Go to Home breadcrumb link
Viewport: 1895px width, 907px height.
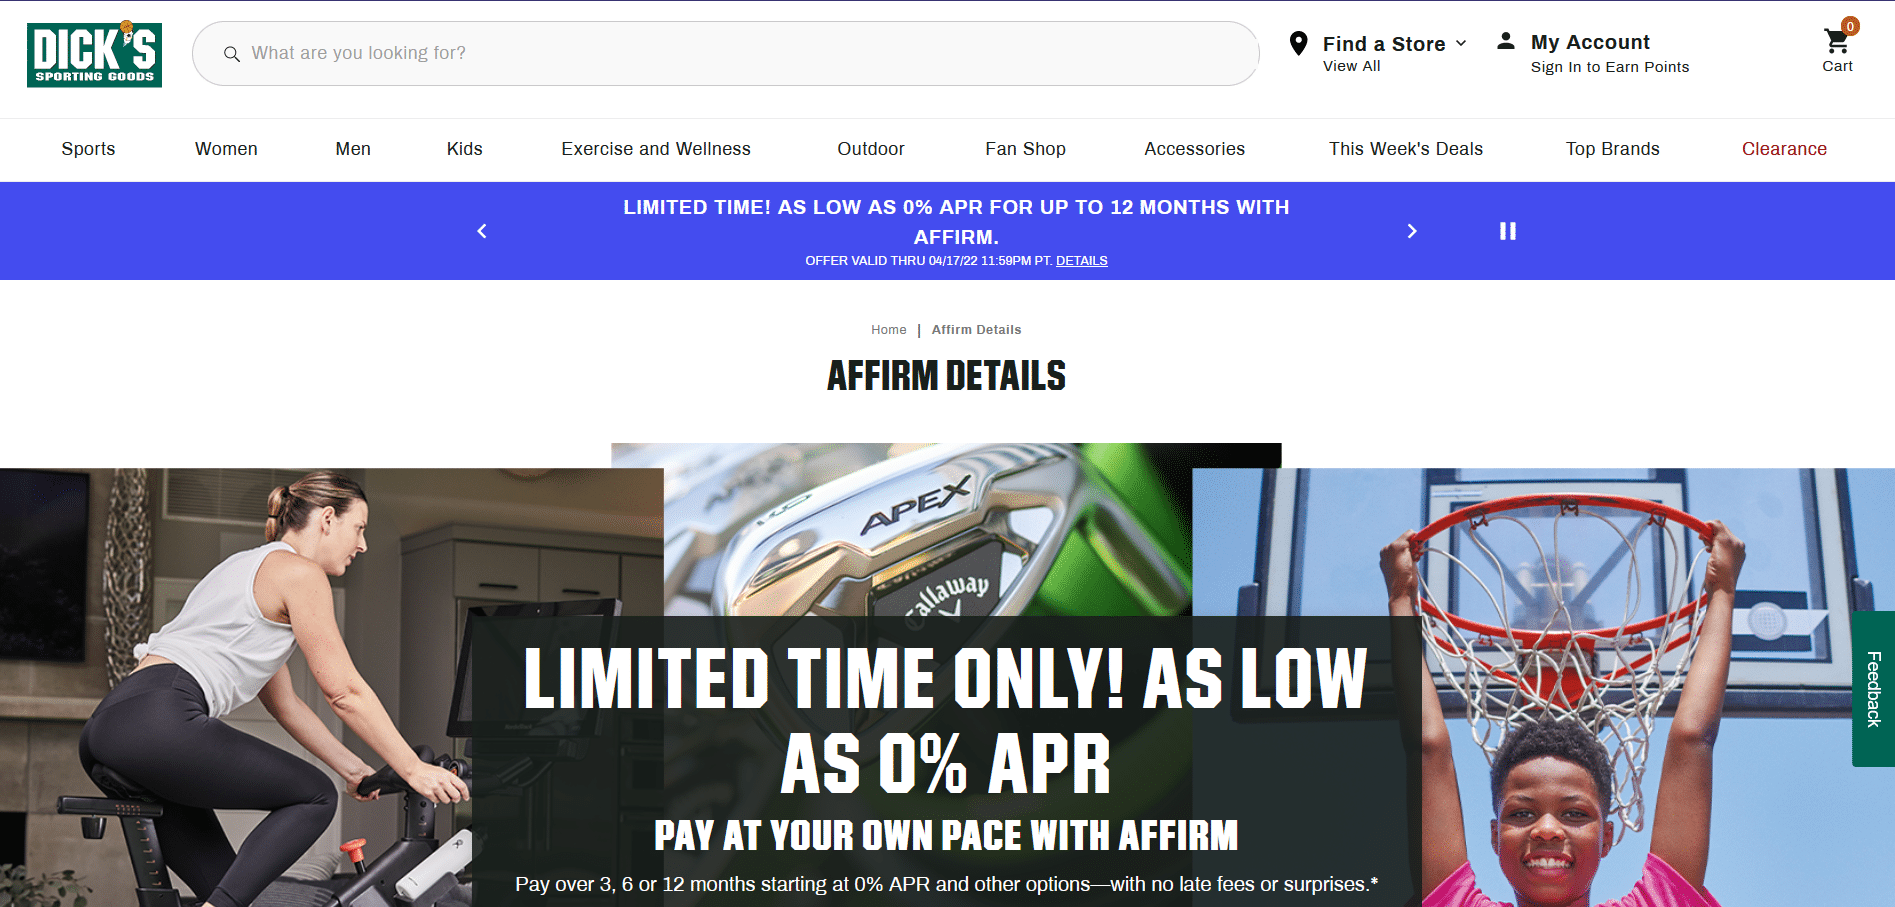click(888, 330)
